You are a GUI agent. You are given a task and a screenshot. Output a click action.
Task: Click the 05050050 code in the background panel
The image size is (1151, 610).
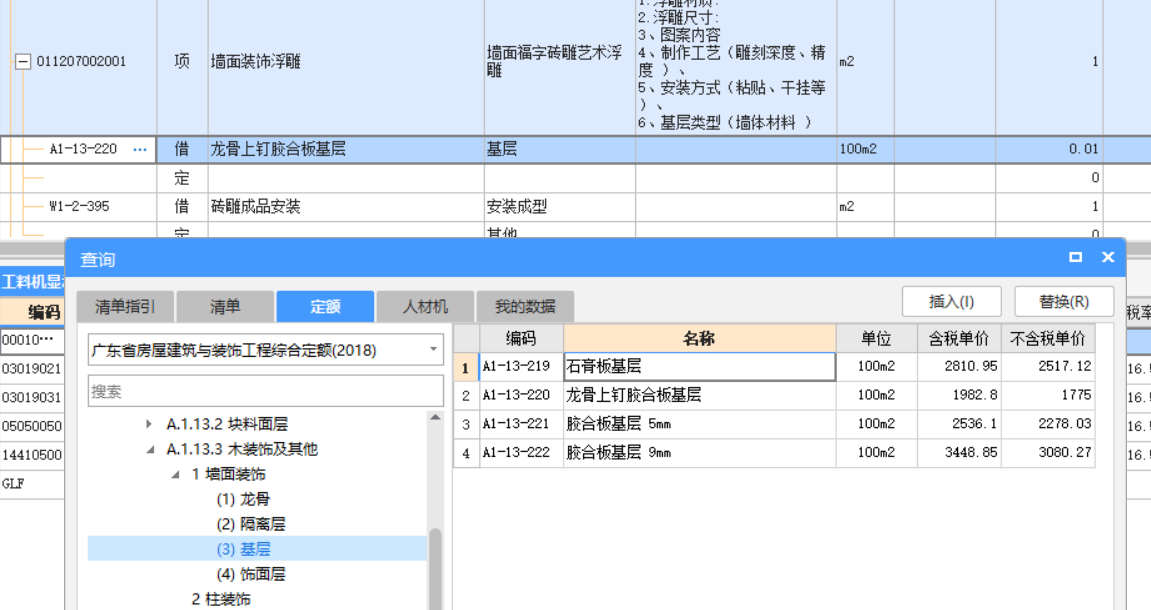pos(32,426)
